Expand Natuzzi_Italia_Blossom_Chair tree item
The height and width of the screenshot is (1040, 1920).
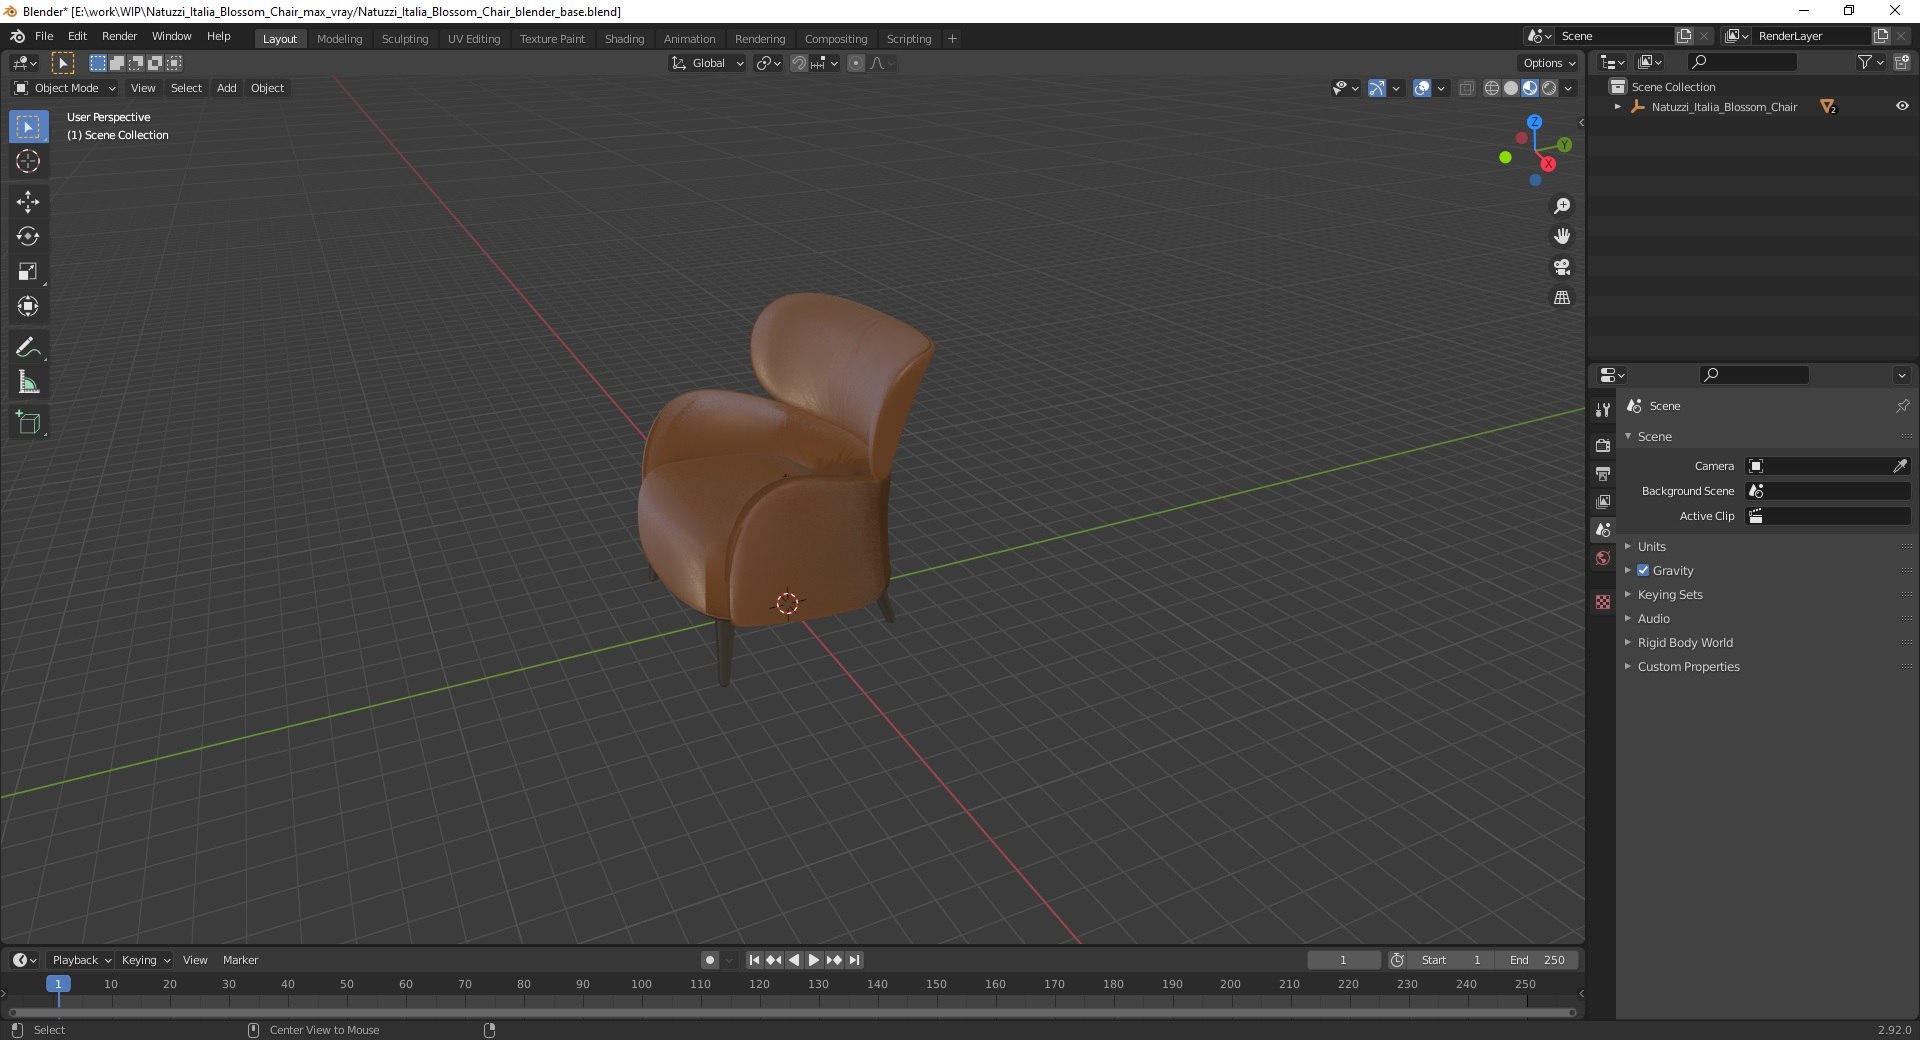1618,106
